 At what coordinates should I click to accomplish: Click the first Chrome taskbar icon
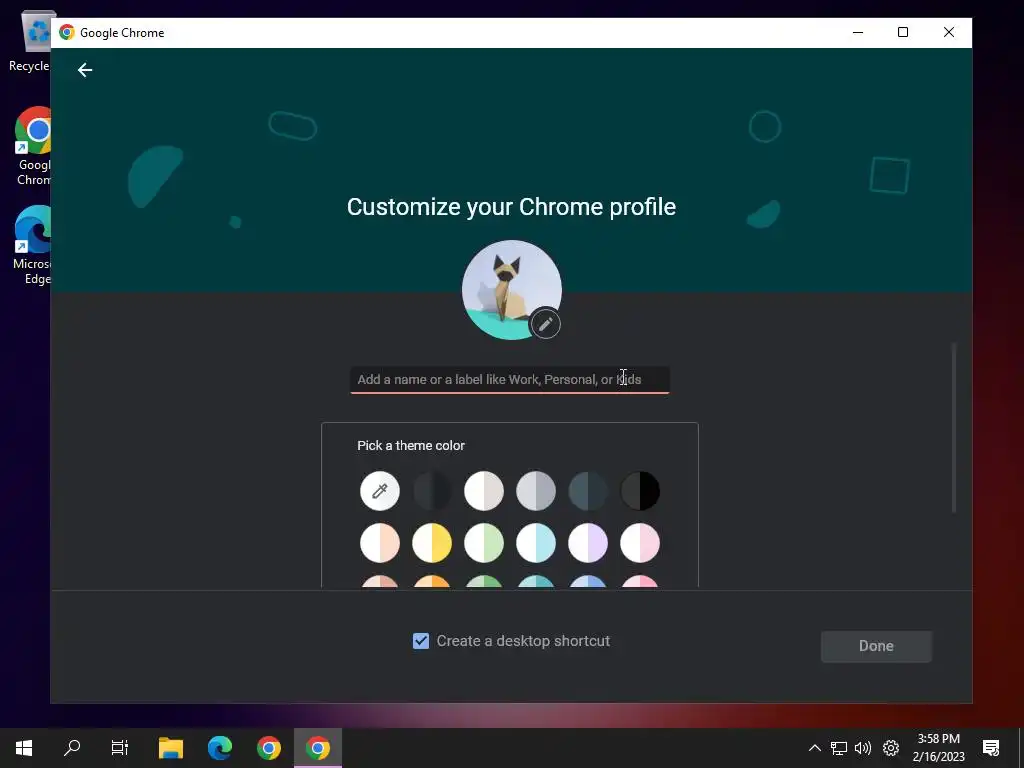pos(269,748)
